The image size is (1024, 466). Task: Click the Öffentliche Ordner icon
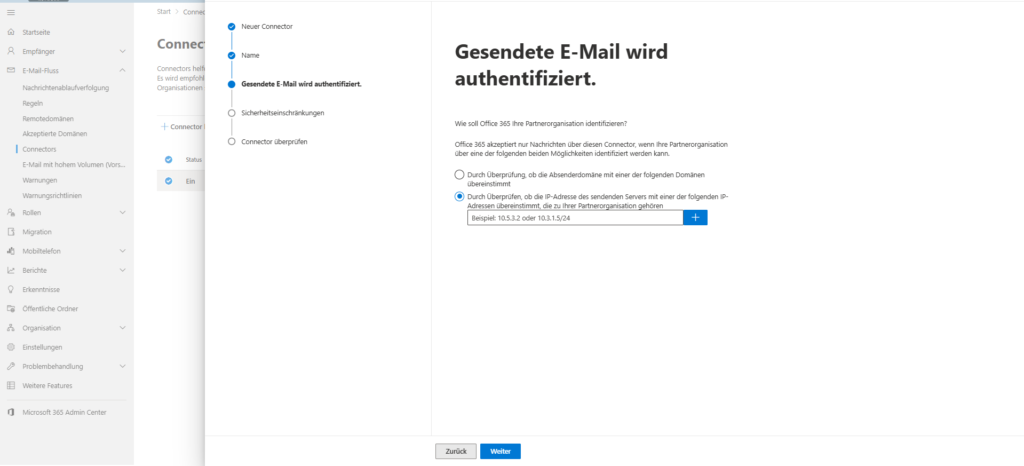pos(11,309)
